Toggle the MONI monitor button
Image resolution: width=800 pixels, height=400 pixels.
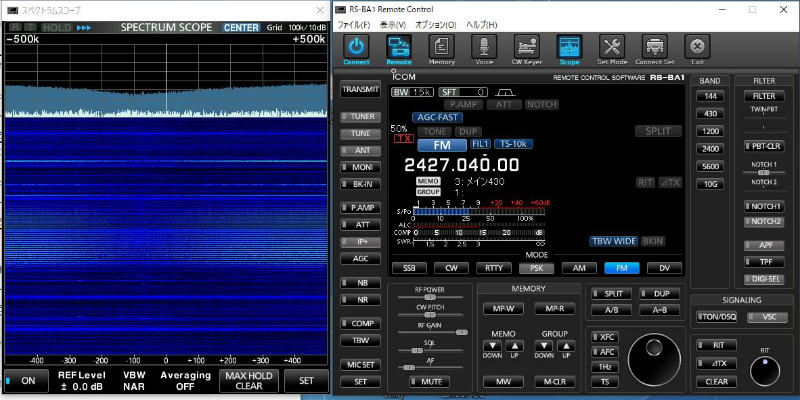(360, 167)
